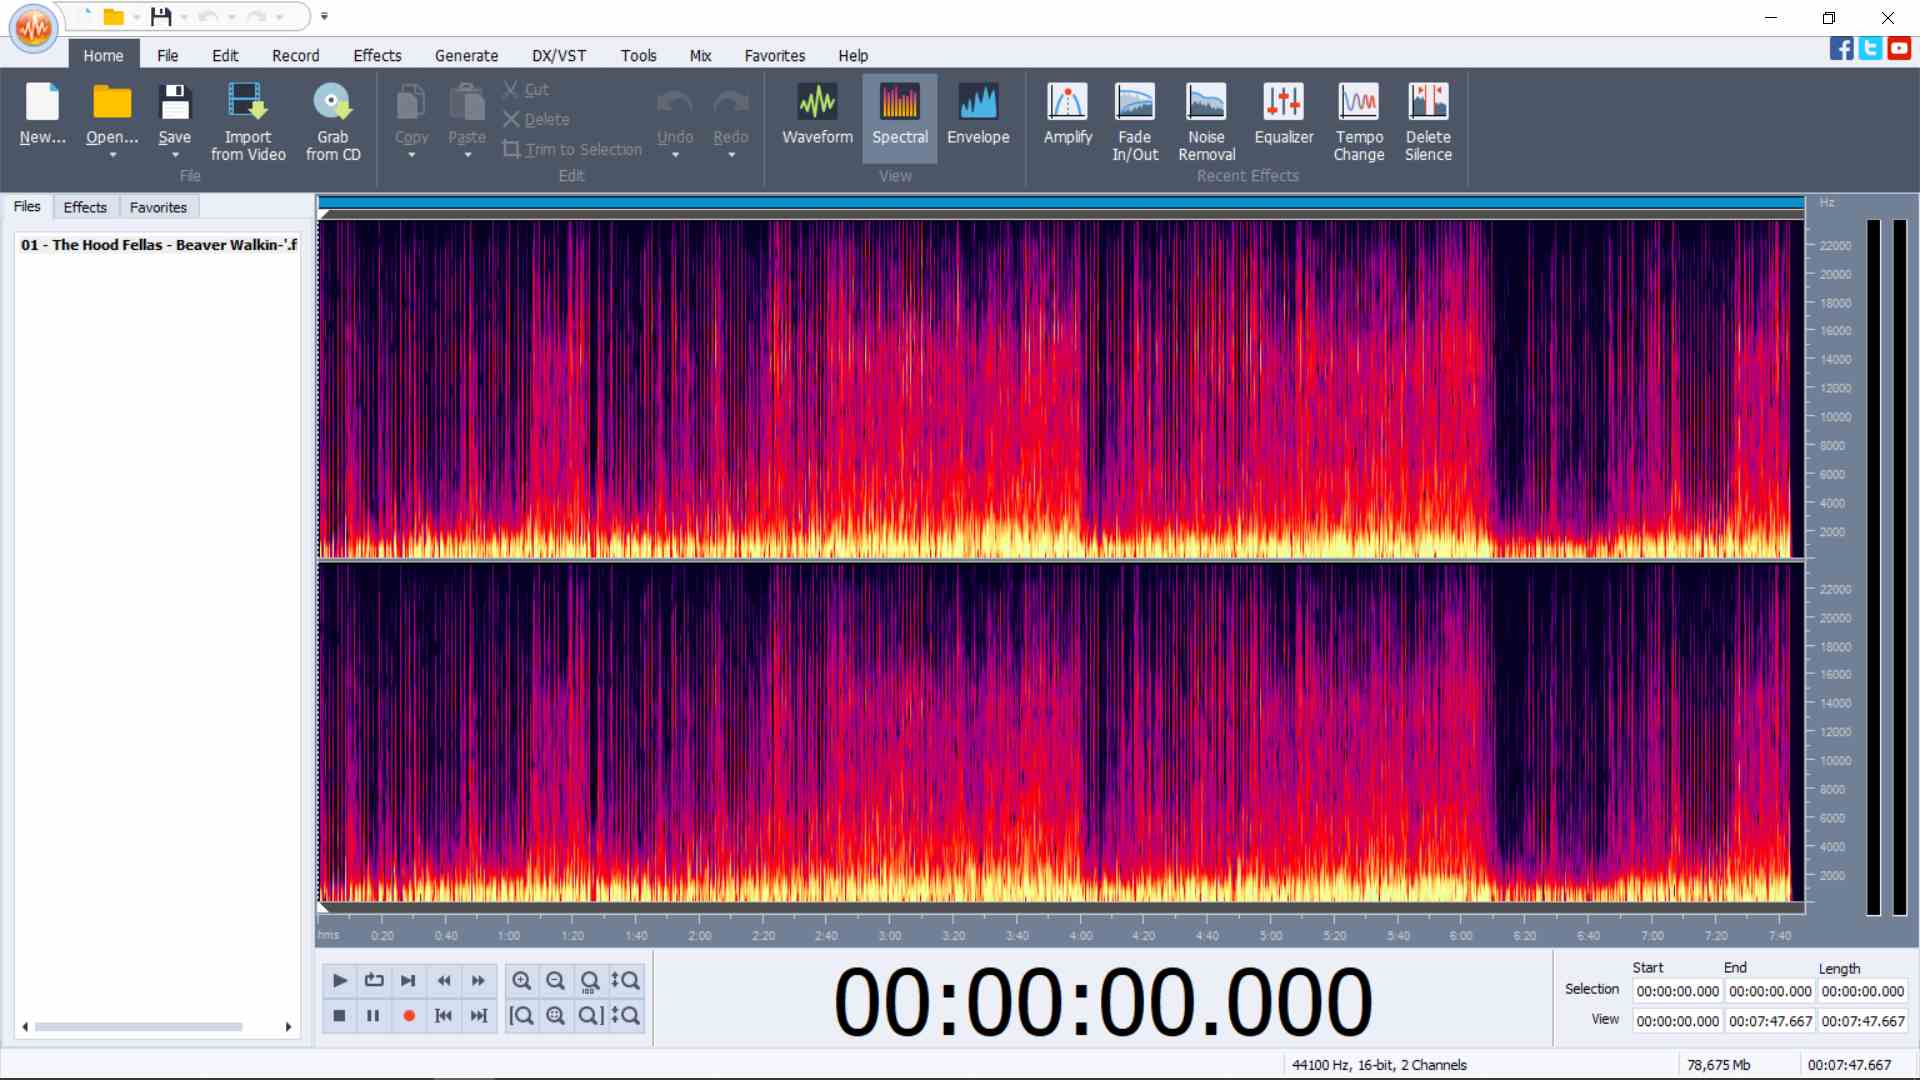Click the Fade In/Out button

(1134, 122)
